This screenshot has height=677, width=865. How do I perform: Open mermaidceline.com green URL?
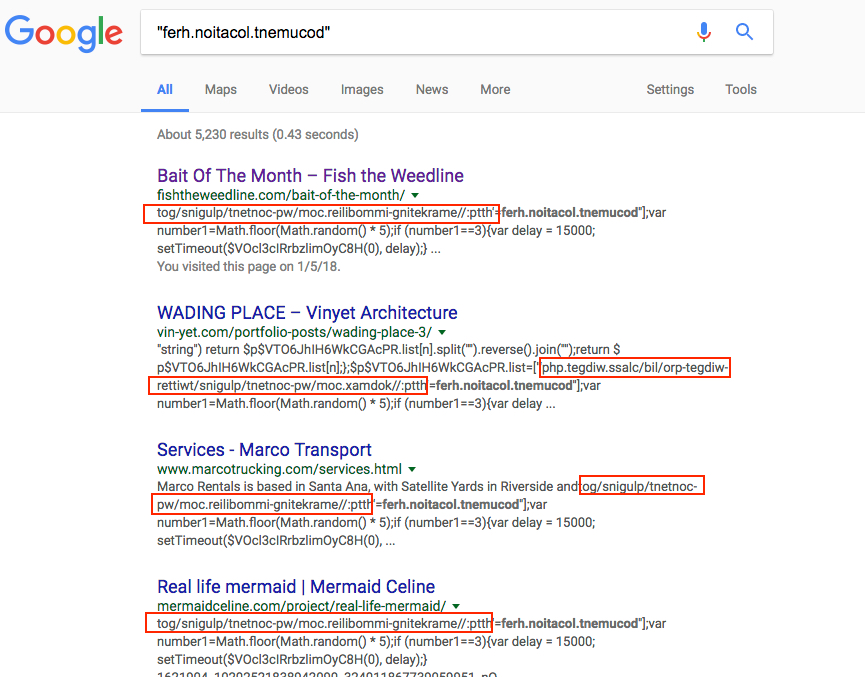coord(301,606)
